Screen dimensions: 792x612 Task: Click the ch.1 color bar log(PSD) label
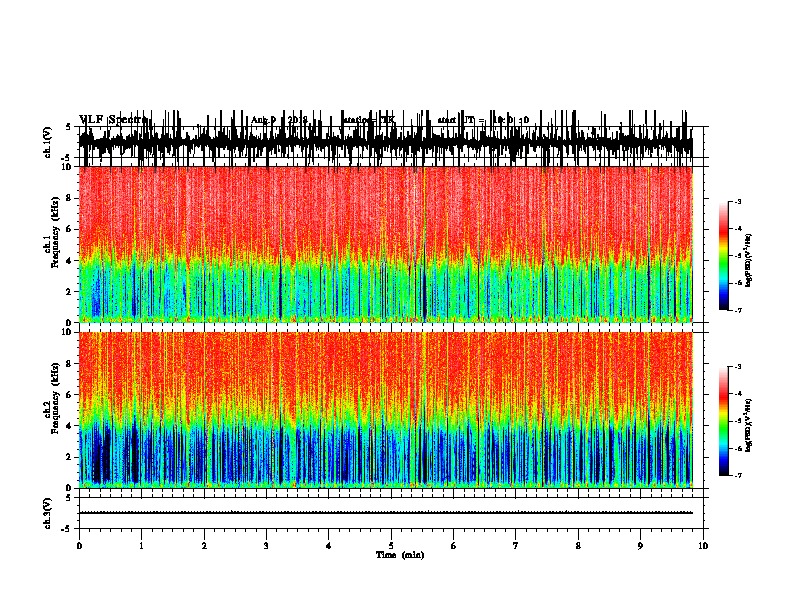[x=749, y=260]
